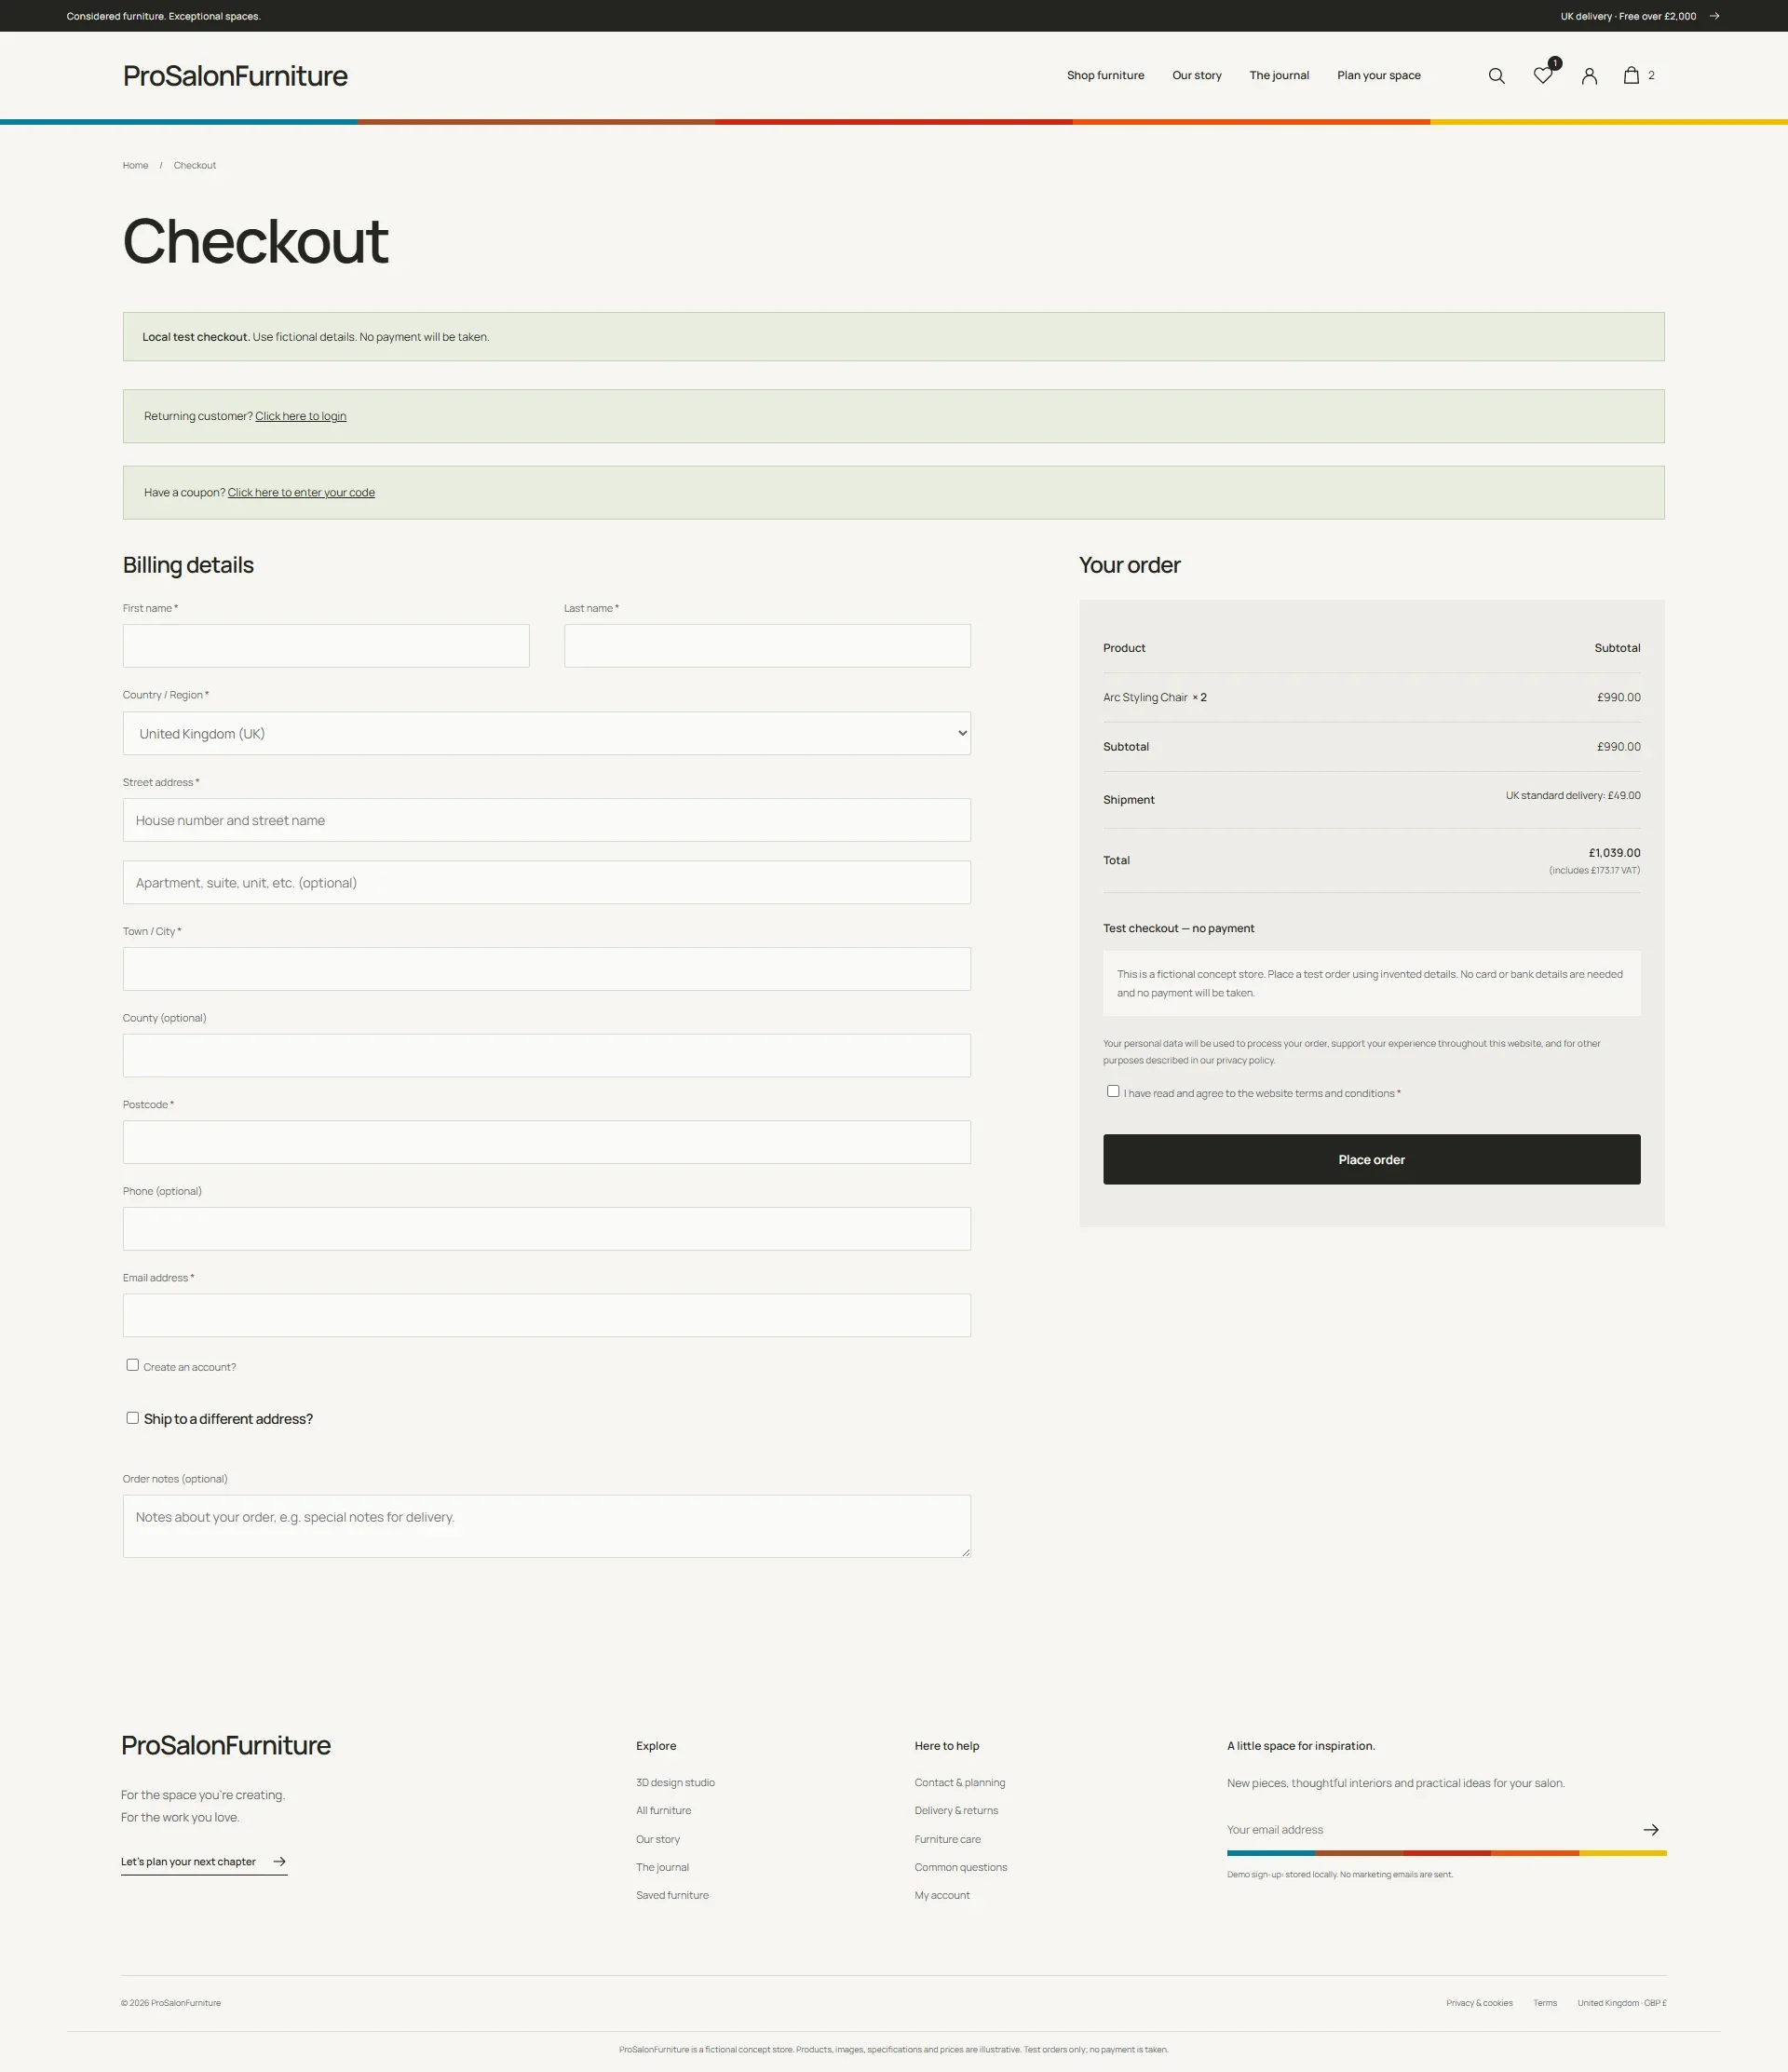Open the user account icon
This screenshot has width=1788, height=2072.
(x=1589, y=76)
